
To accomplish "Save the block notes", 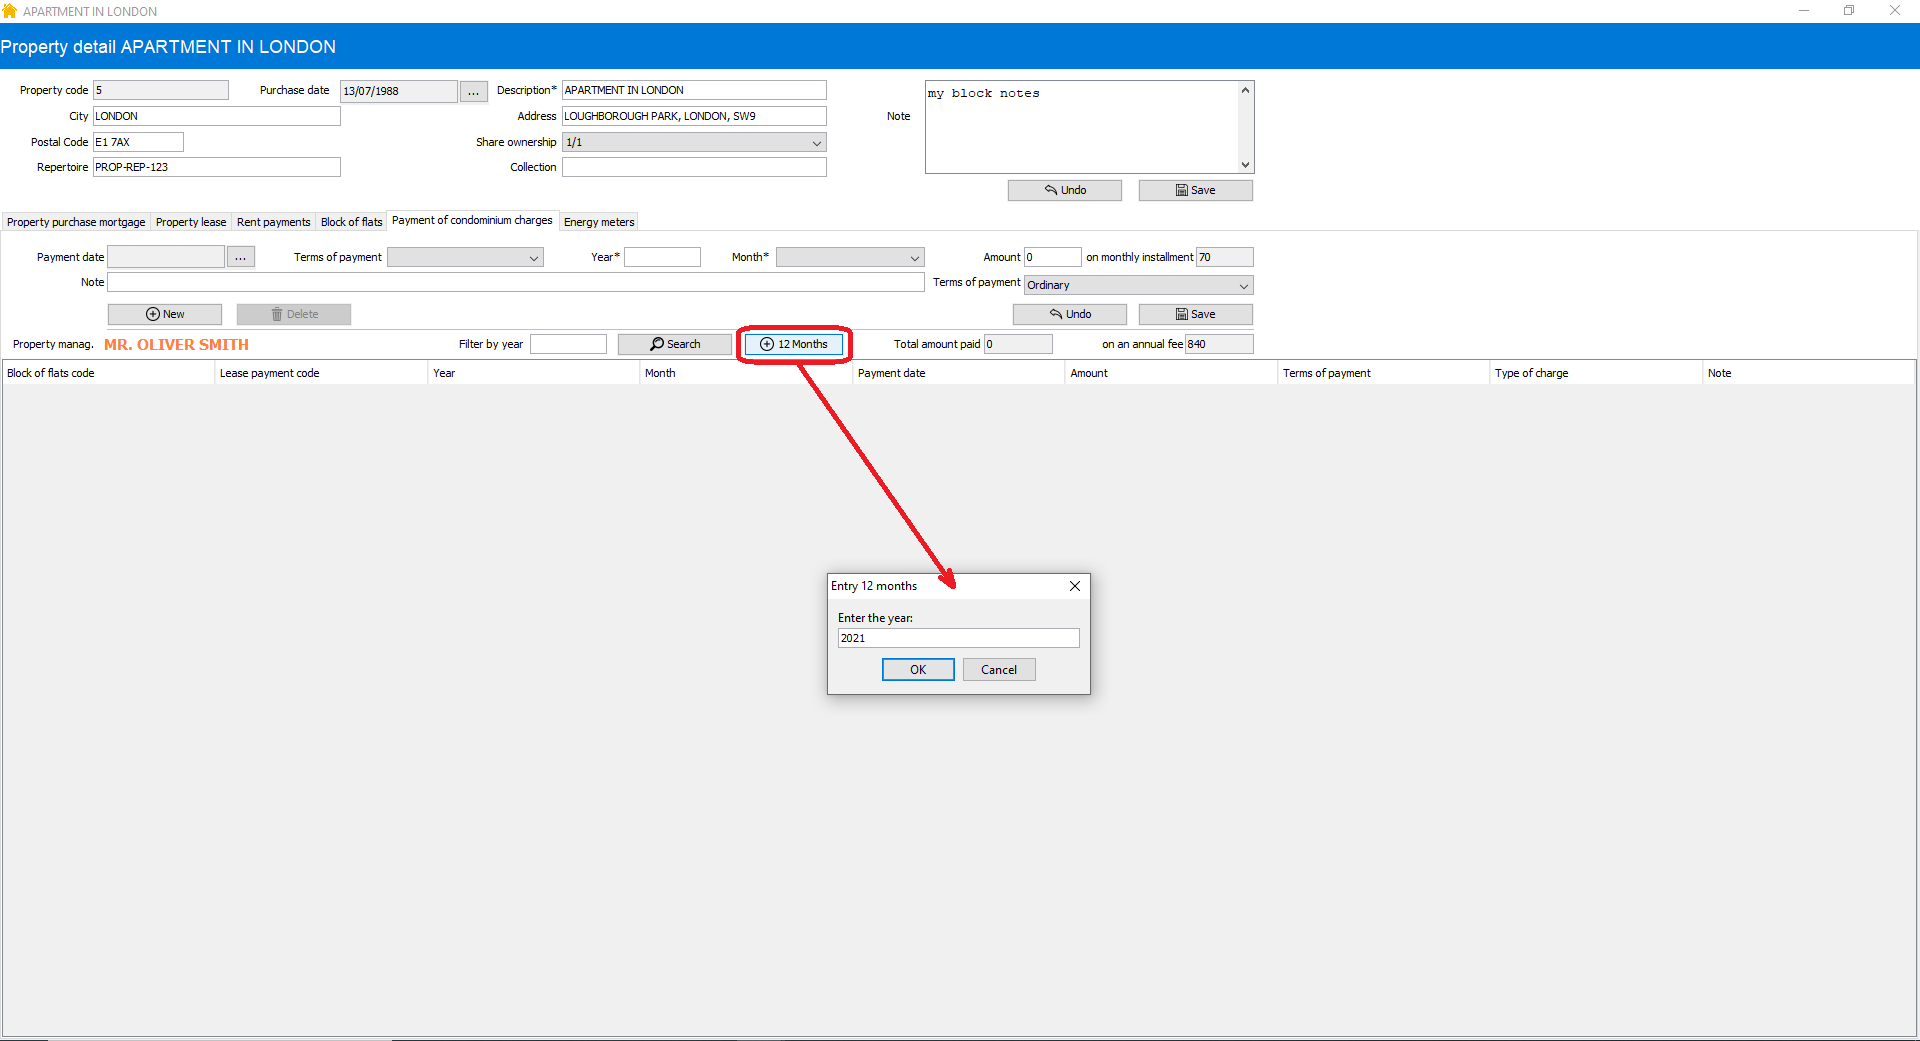I will (1195, 190).
